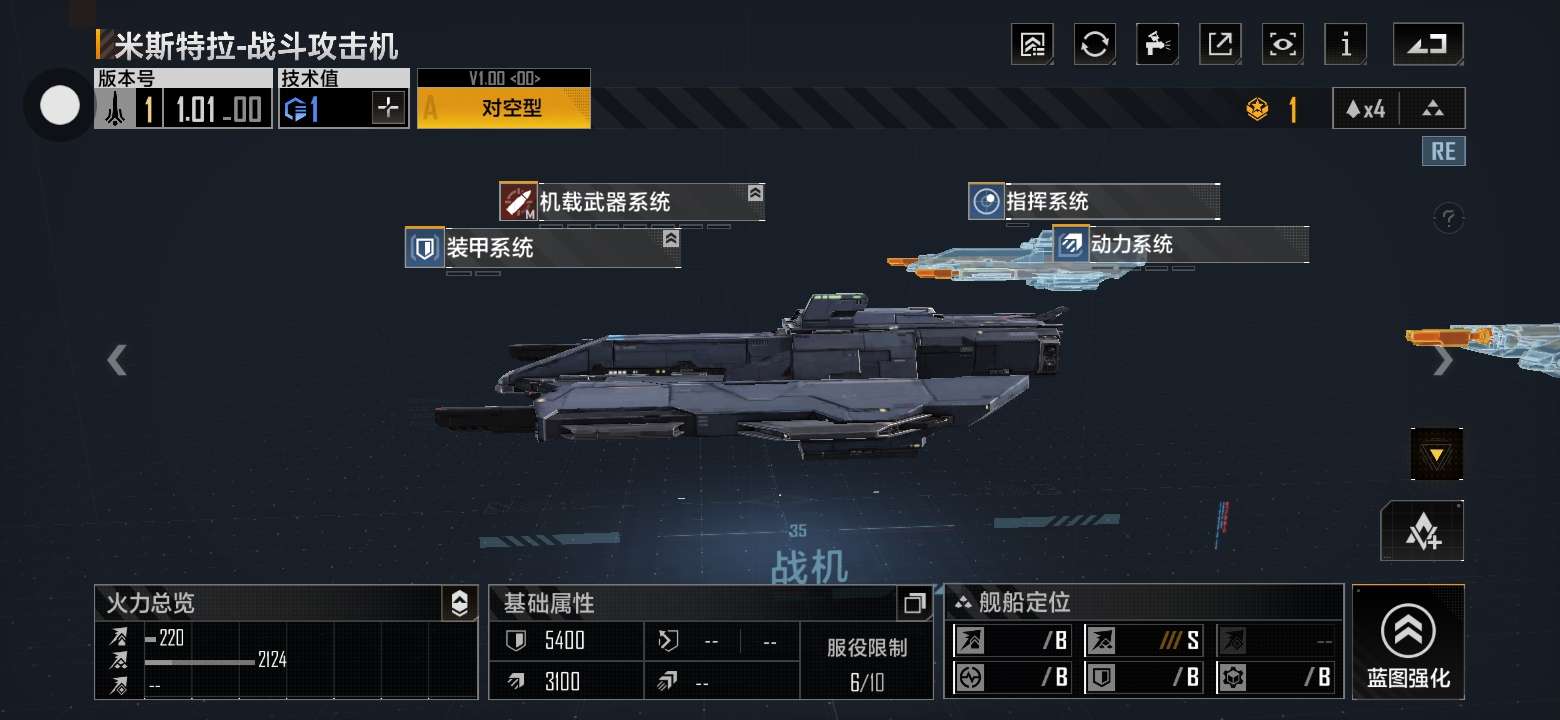
Task: Open 基础属性 details window icon
Action: pos(914,604)
